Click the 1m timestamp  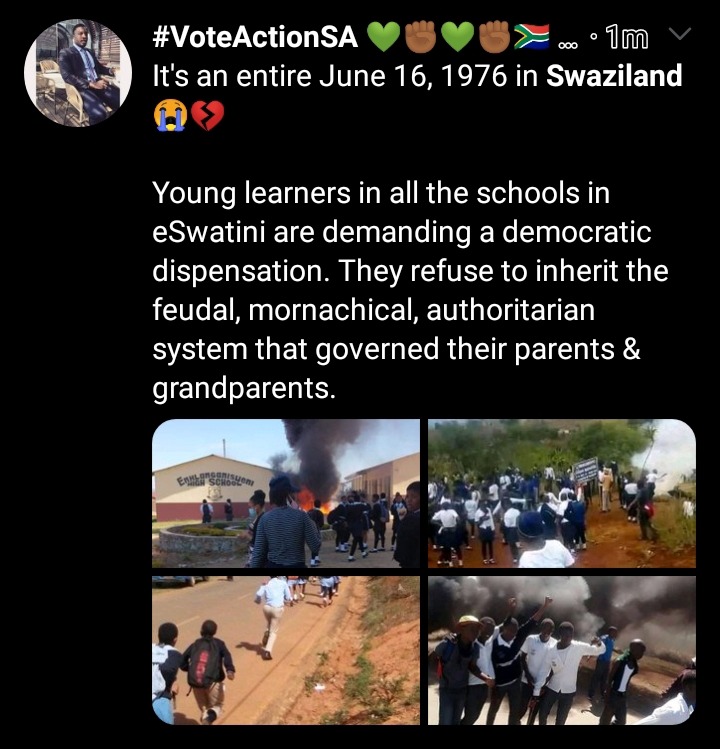(x=627, y=38)
